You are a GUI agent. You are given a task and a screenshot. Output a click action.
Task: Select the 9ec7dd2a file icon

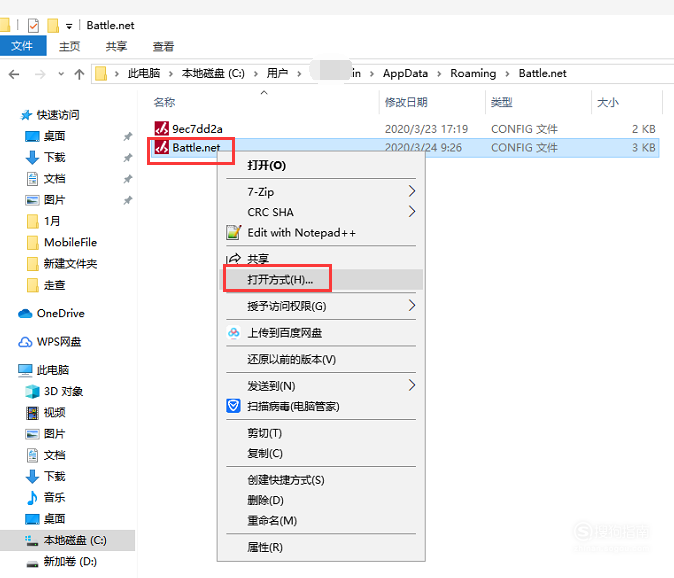162,128
